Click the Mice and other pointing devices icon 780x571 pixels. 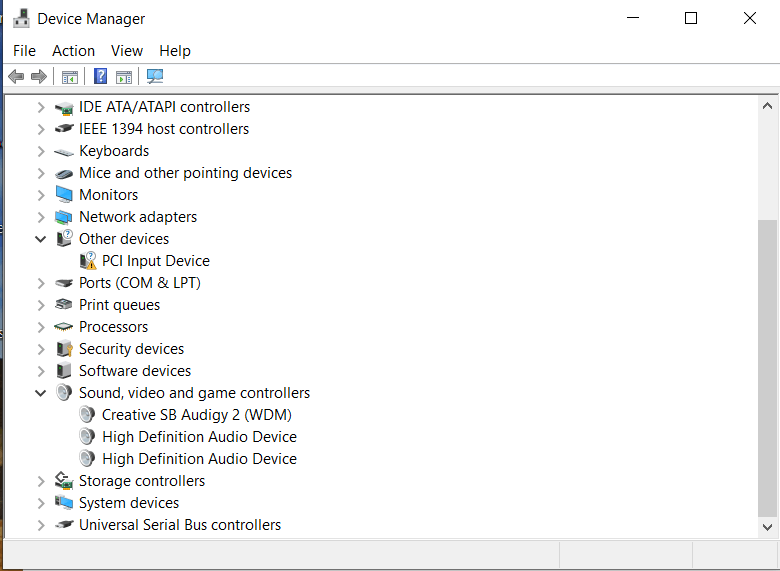coord(64,174)
